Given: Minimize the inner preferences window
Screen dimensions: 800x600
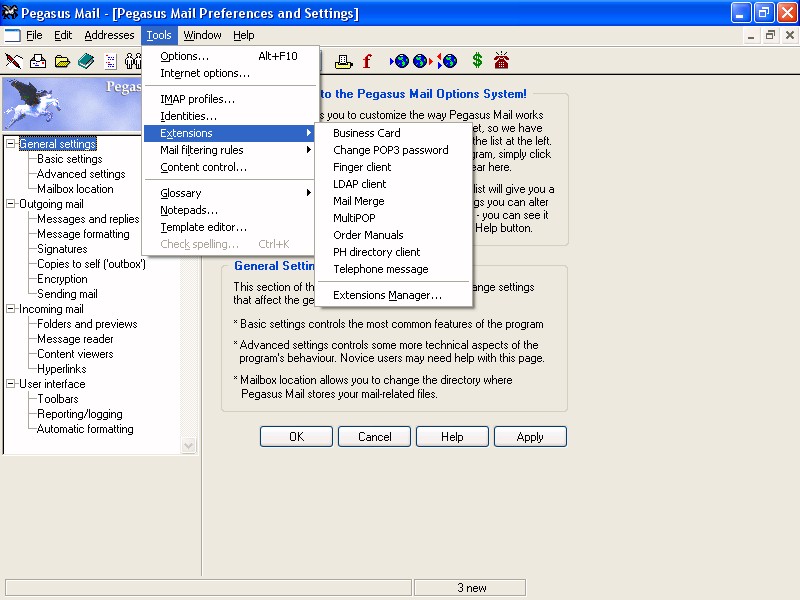Looking at the screenshot, I should point(751,35).
